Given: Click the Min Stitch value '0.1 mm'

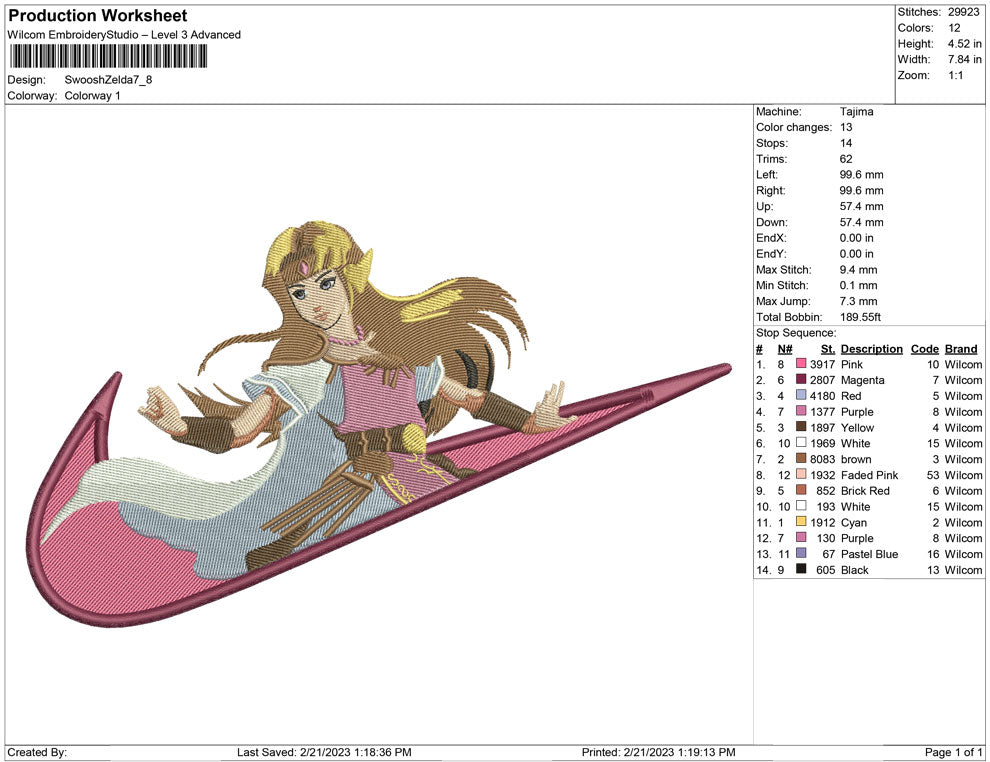Looking at the screenshot, I should click(x=859, y=285).
